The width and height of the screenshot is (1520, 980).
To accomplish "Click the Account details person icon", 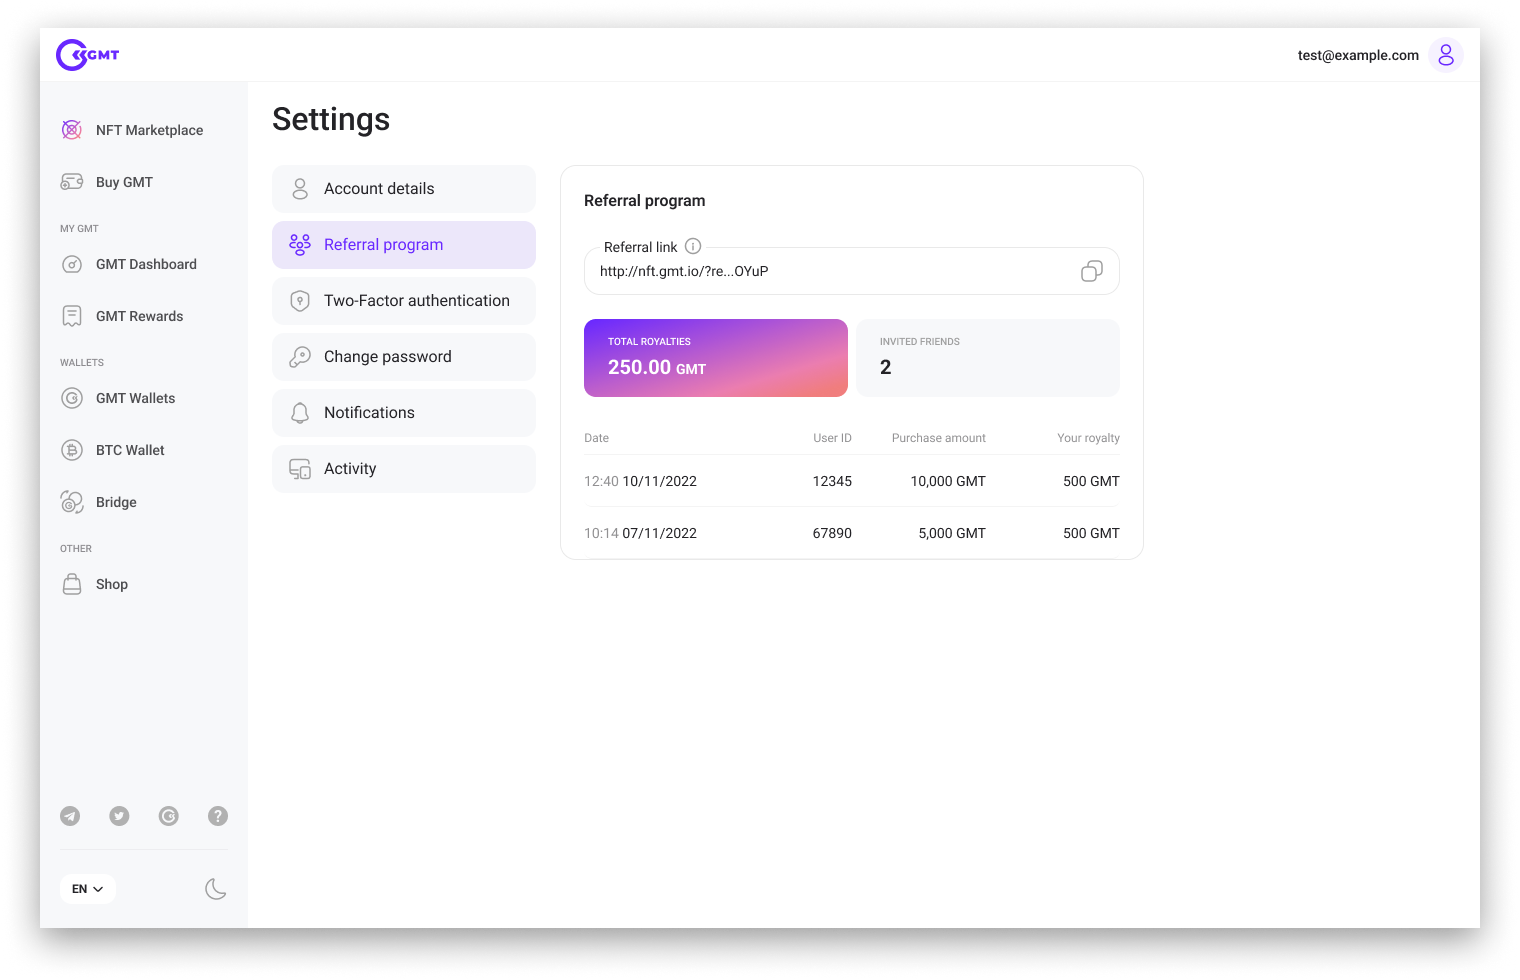I will (300, 189).
